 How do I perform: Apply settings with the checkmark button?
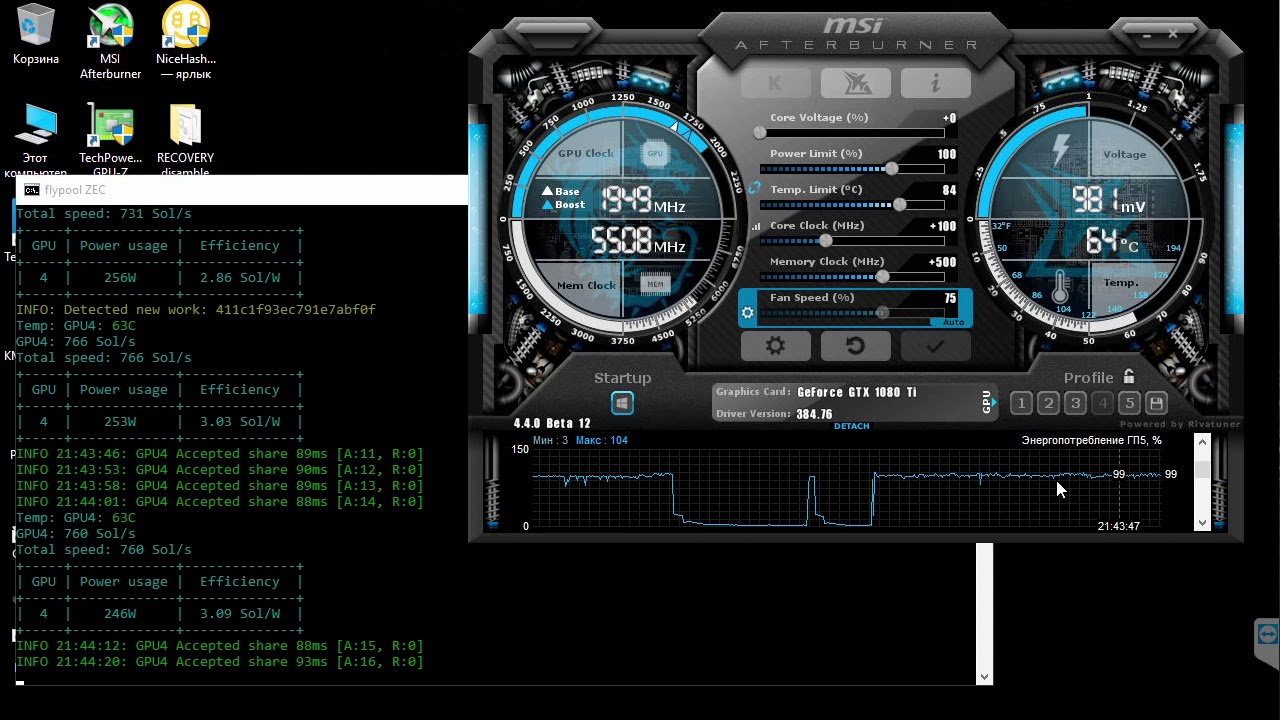(x=935, y=345)
